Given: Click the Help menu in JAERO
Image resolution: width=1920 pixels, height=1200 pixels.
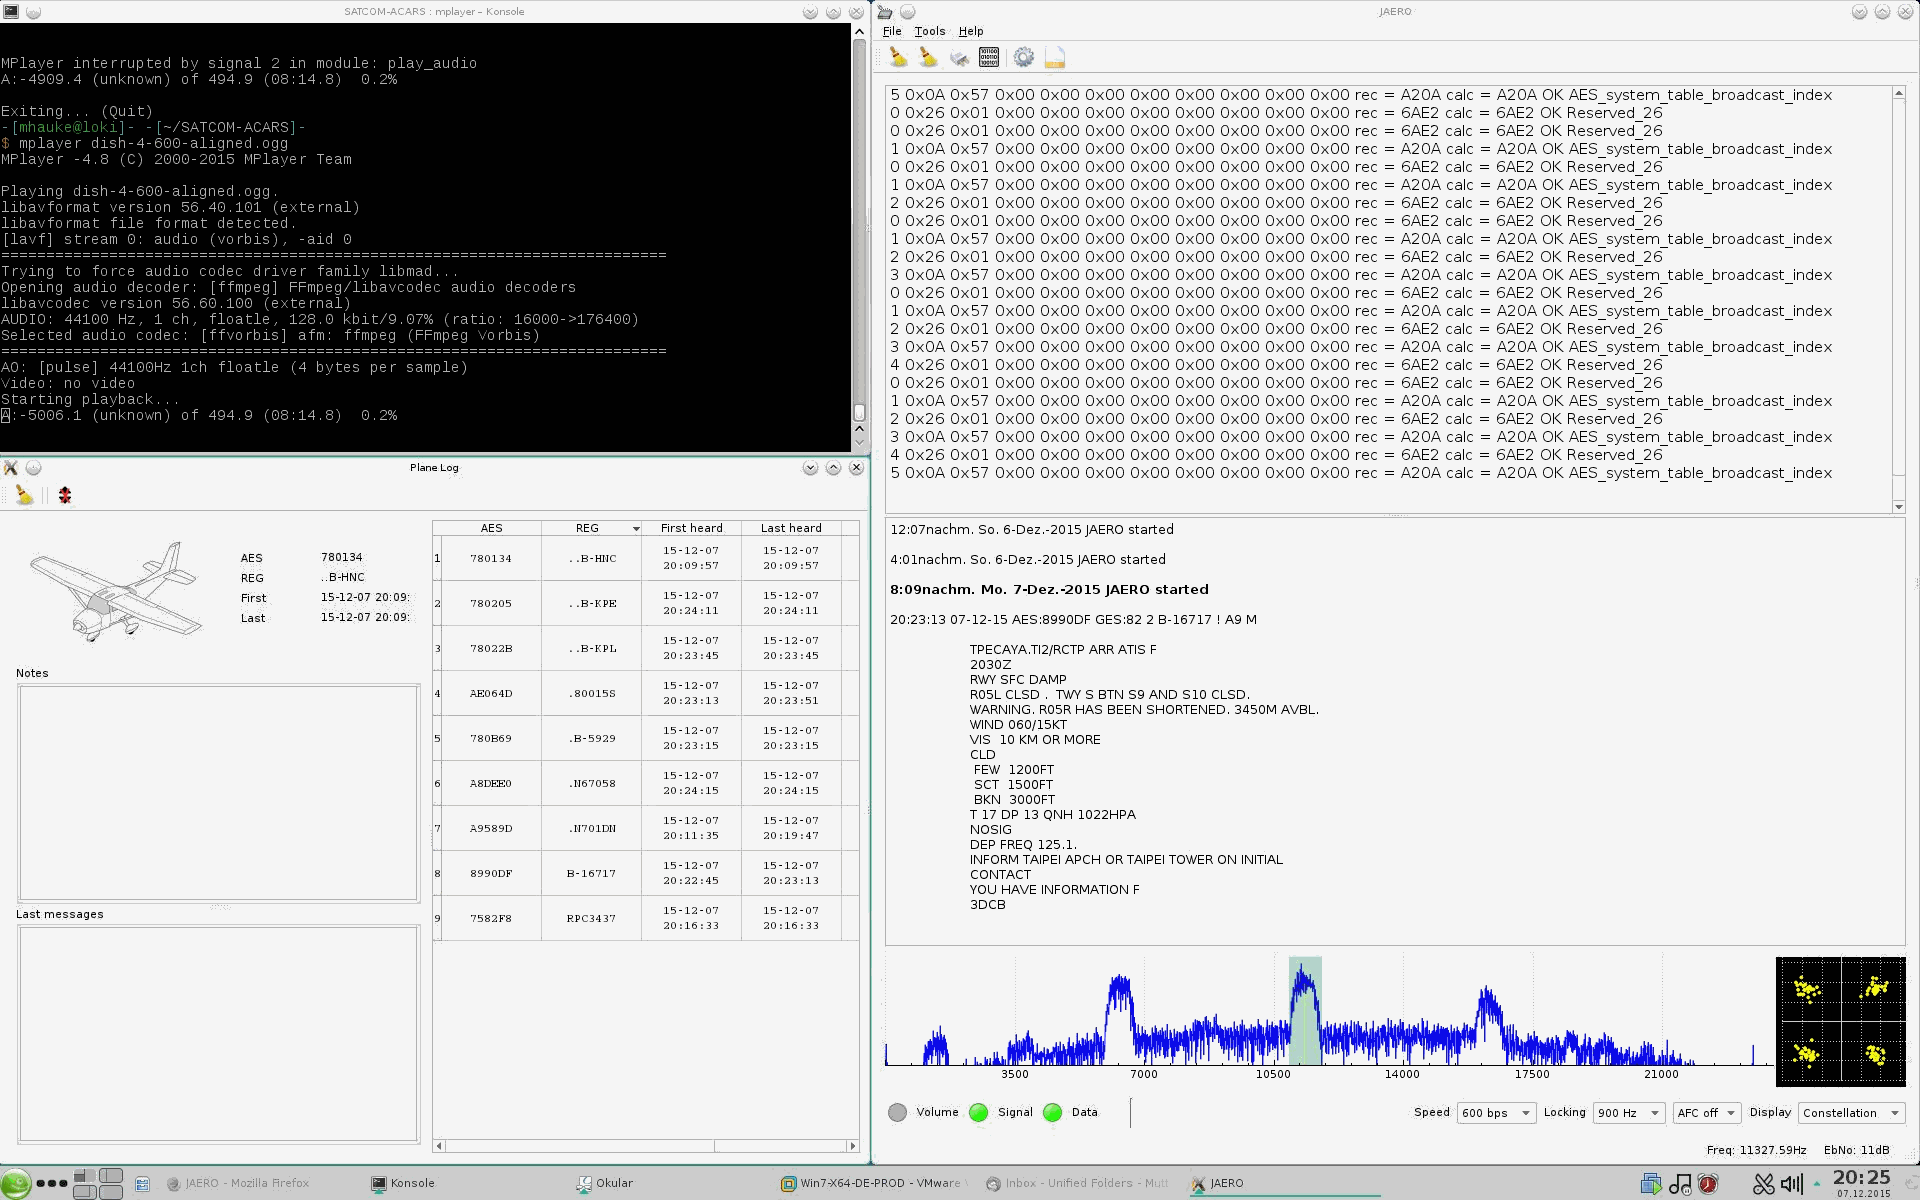Looking at the screenshot, I should tap(973, 30).
